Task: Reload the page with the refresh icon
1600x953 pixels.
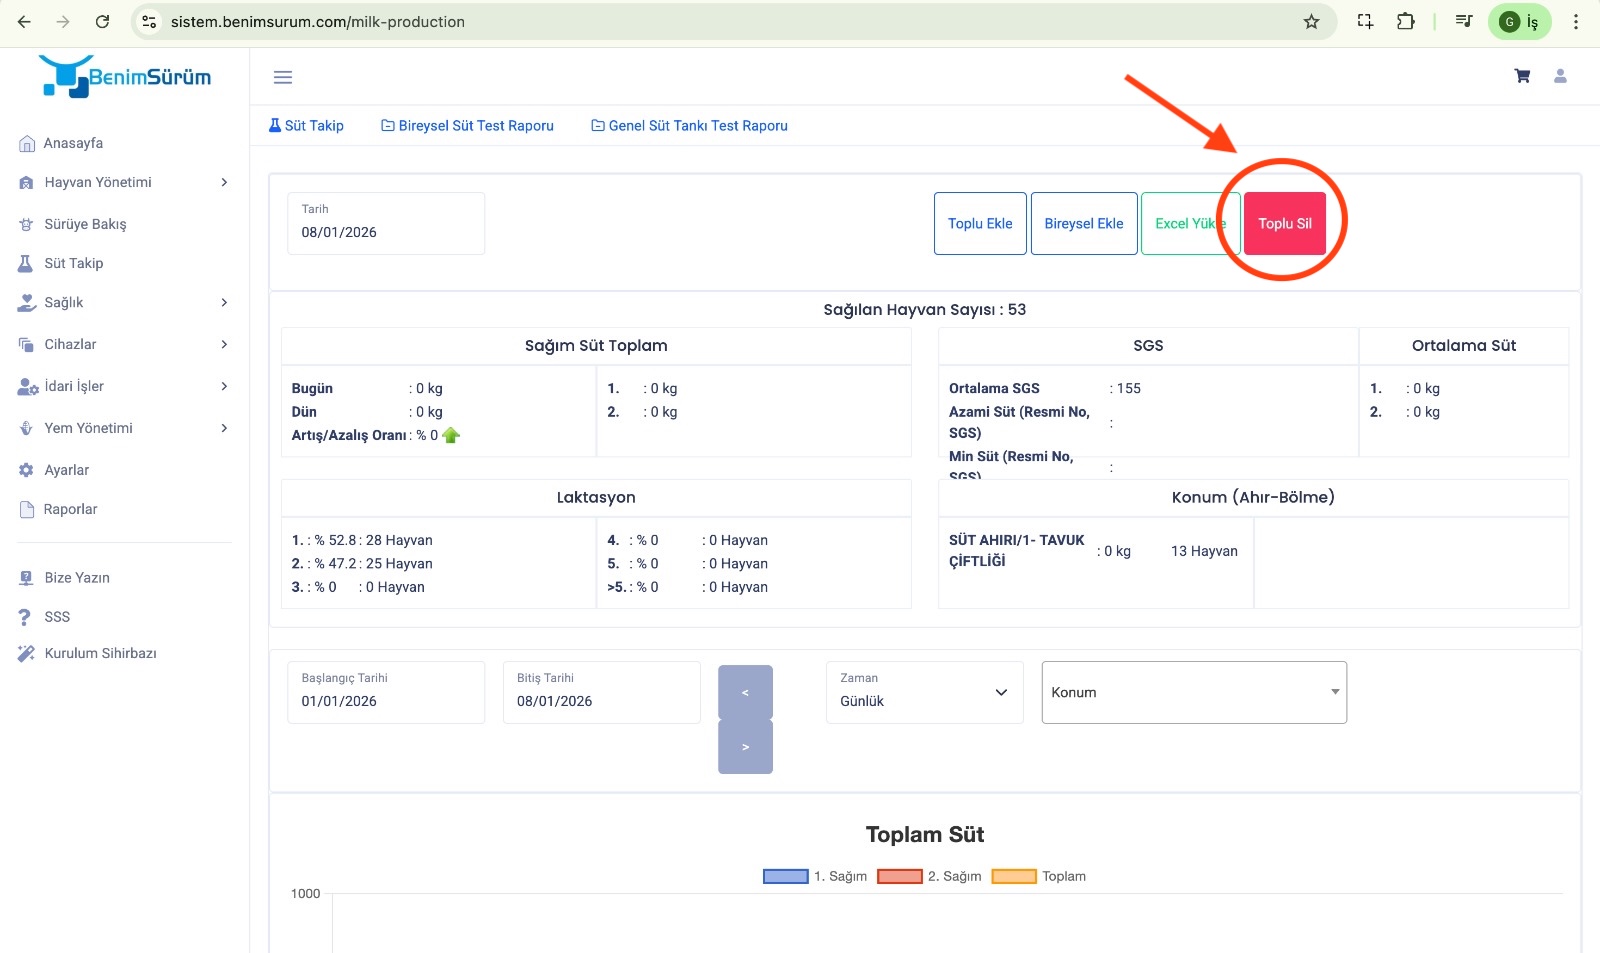Action: pyautogui.click(x=102, y=21)
